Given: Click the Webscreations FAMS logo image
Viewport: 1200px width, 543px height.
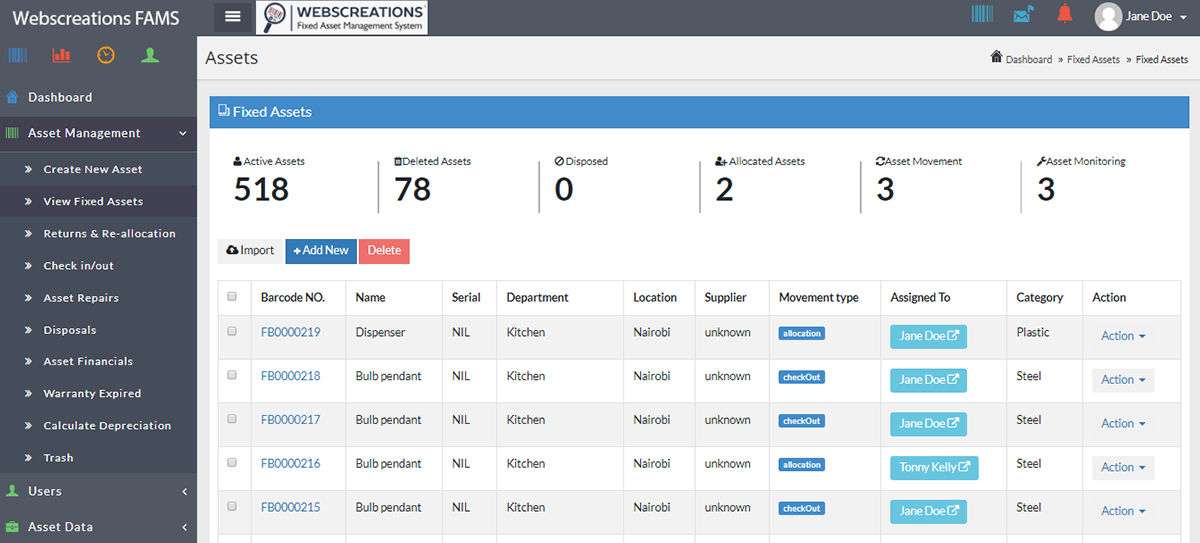Looking at the screenshot, I should [342, 18].
